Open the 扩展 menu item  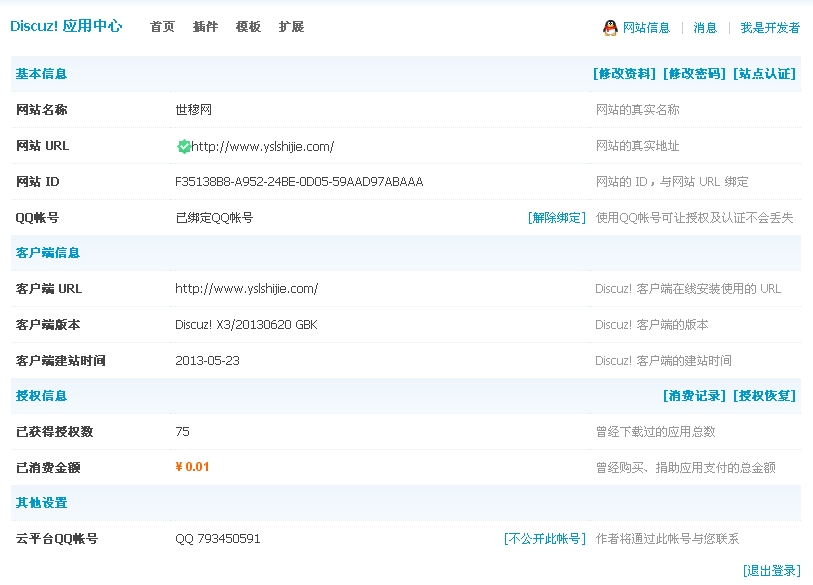coord(291,27)
